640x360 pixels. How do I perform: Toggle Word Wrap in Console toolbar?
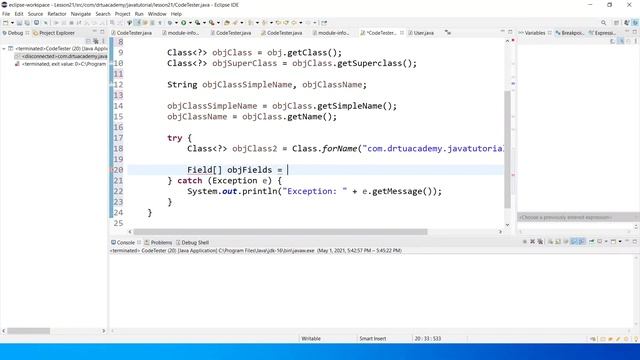(x=566, y=242)
